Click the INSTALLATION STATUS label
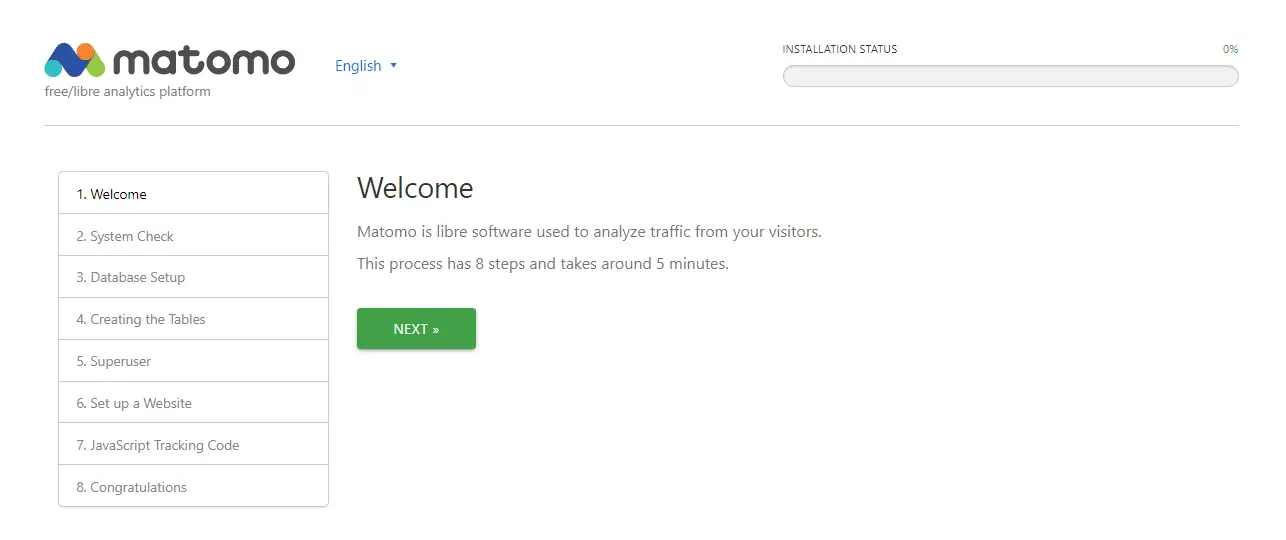Screen dimensions: 1286x540 tap(840, 49)
